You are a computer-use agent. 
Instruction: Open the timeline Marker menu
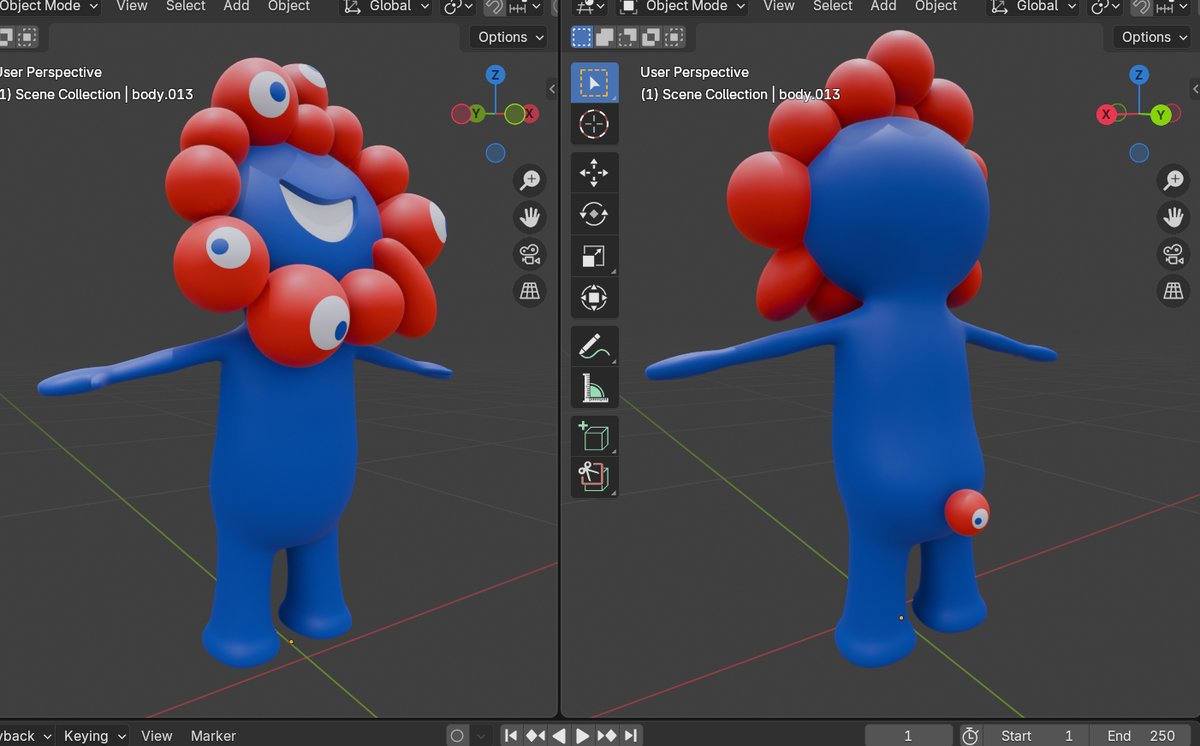coord(213,736)
